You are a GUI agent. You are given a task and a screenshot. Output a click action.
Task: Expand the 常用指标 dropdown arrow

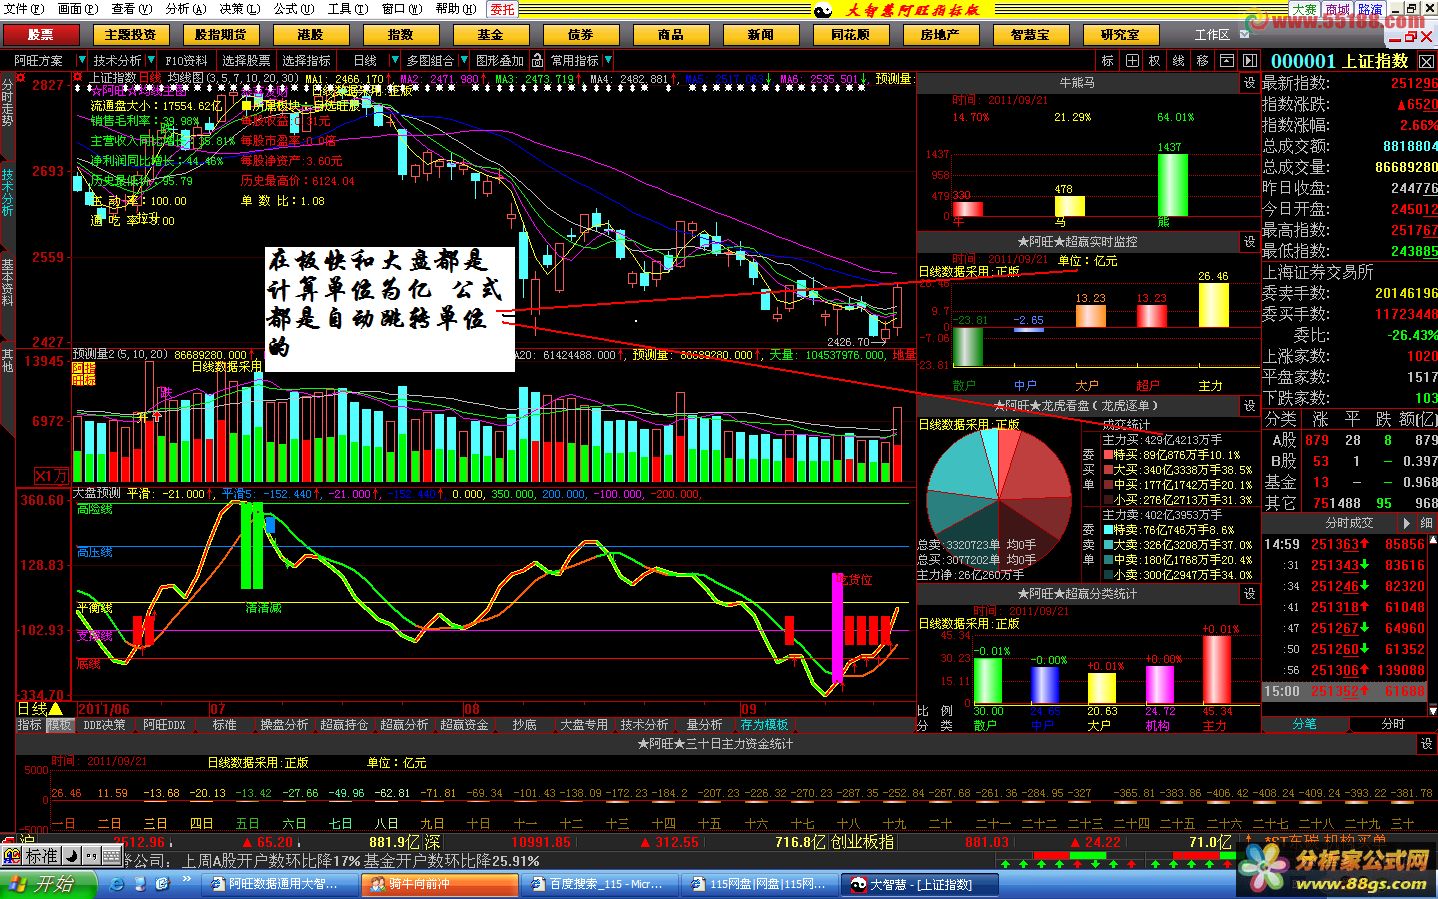[x=608, y=61]
